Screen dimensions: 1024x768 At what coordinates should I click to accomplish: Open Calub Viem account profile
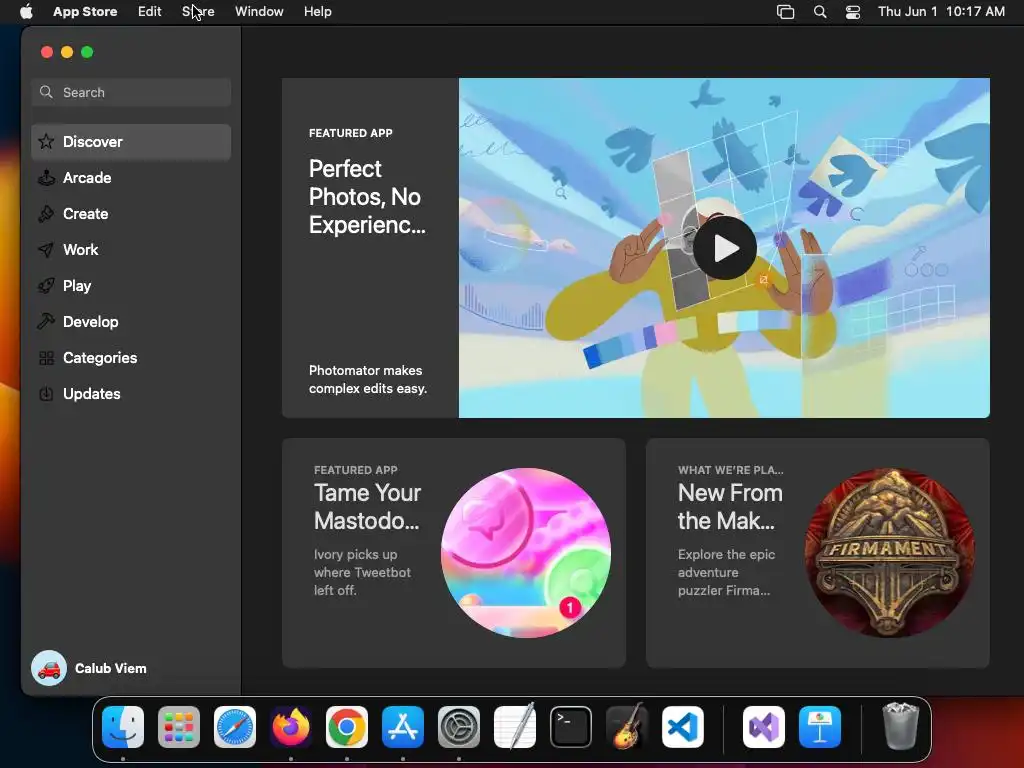click(89, 668)
